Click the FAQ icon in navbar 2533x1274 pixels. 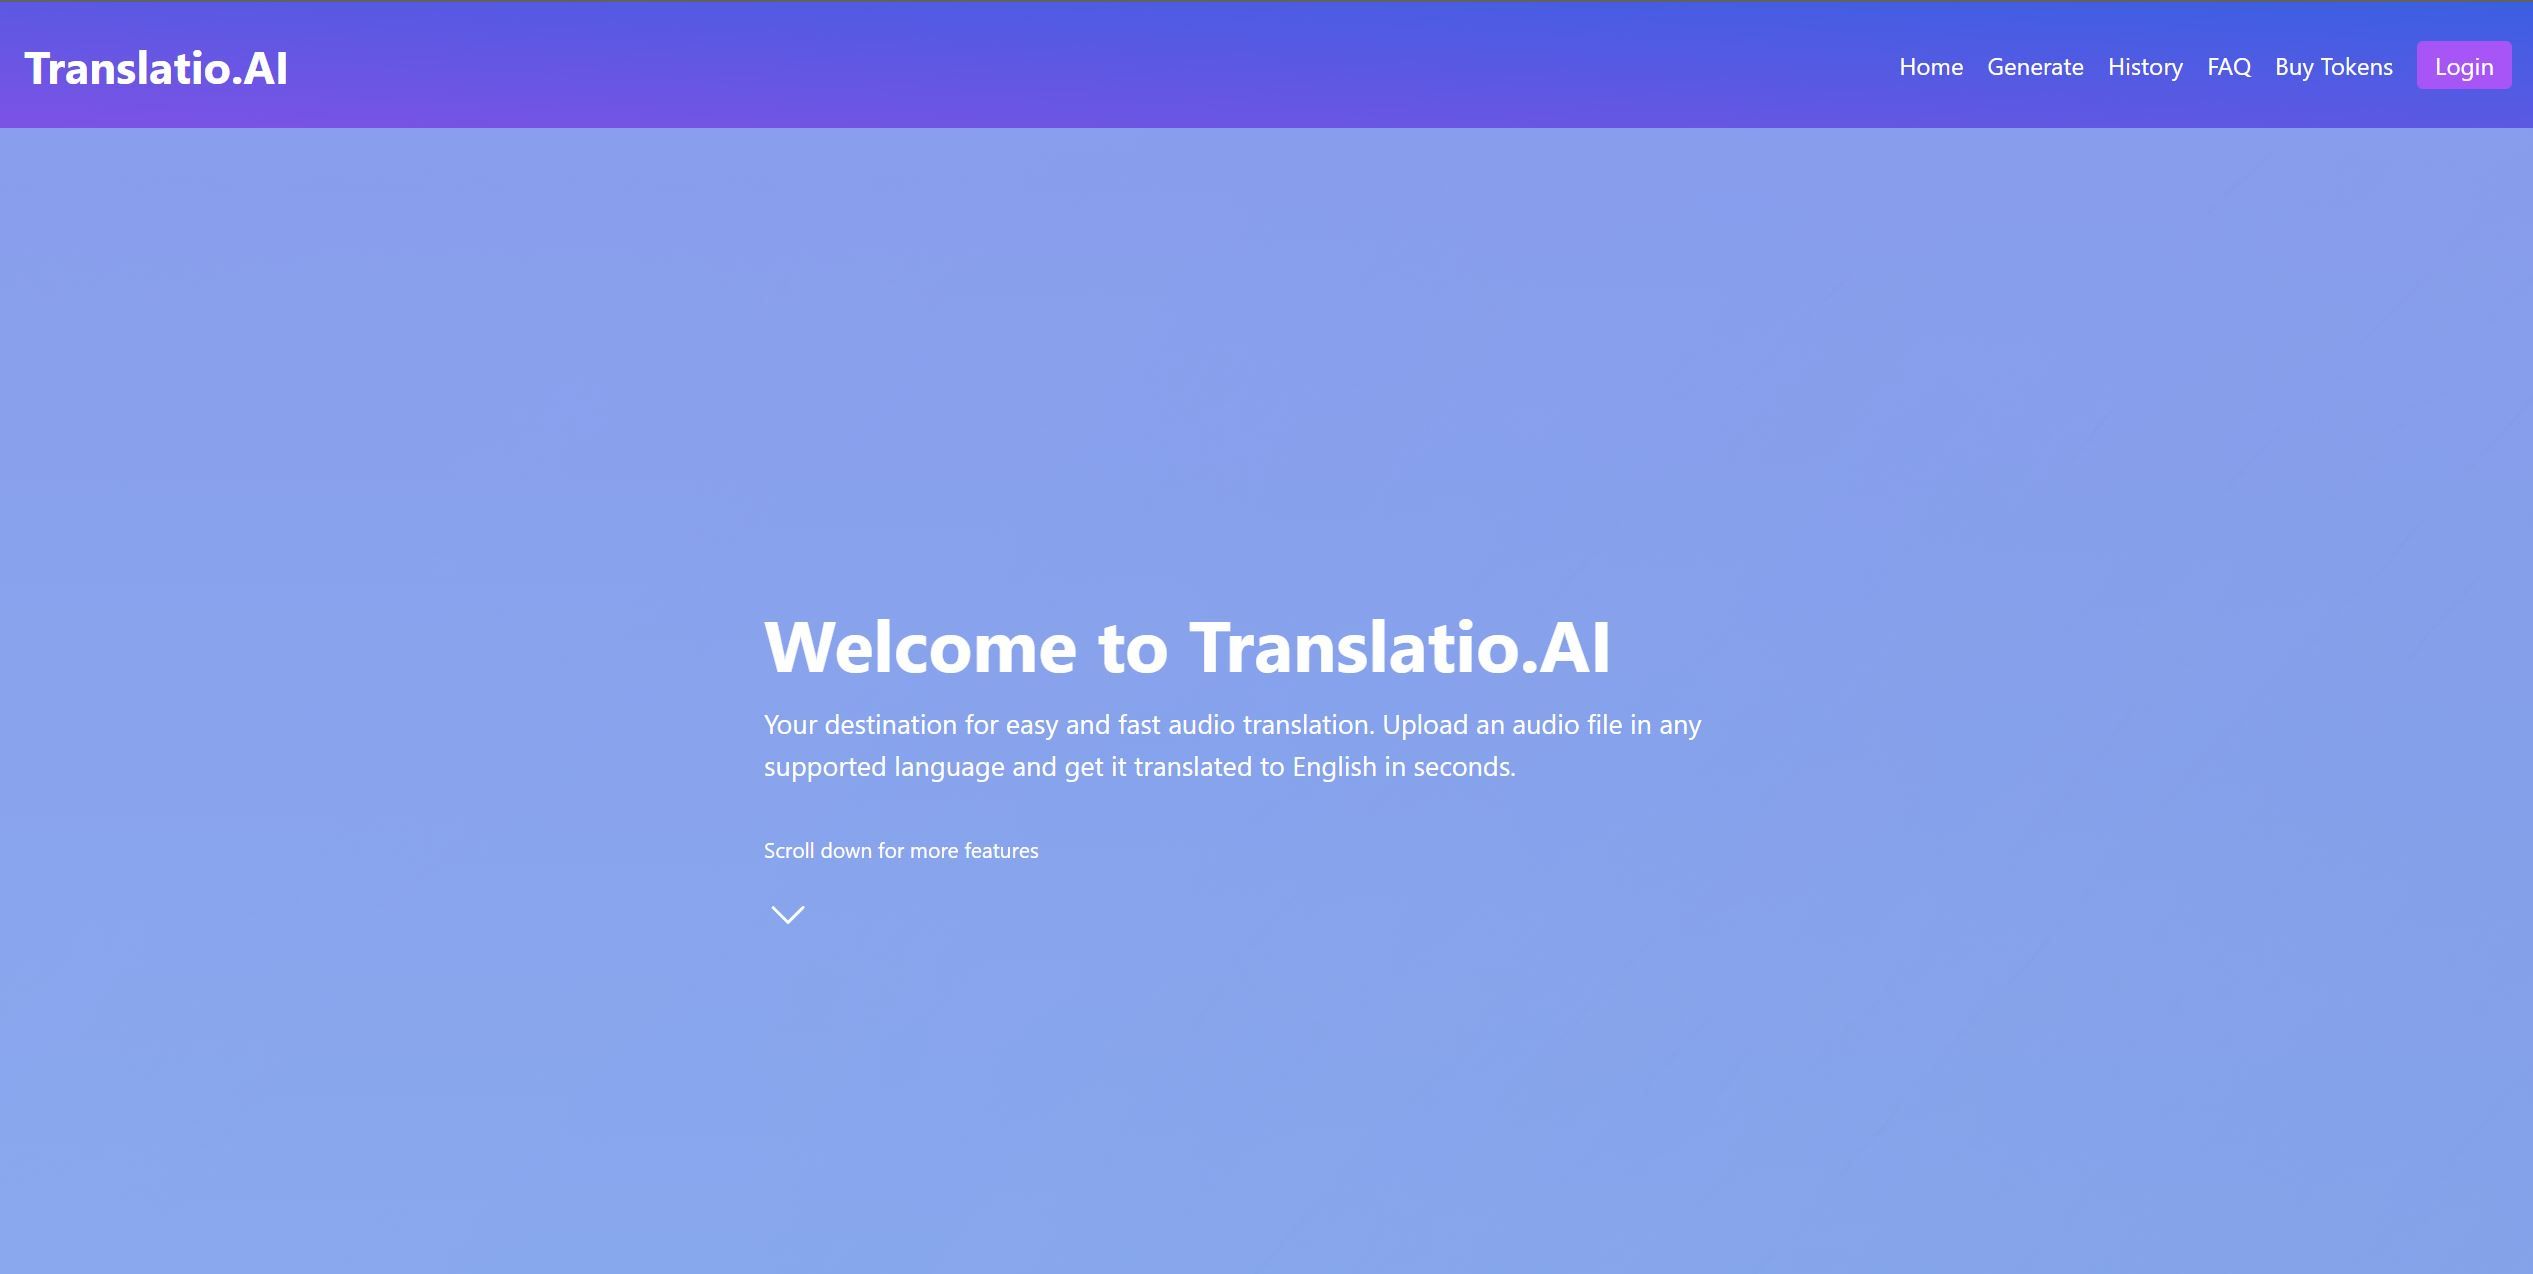click(2229, 65)
